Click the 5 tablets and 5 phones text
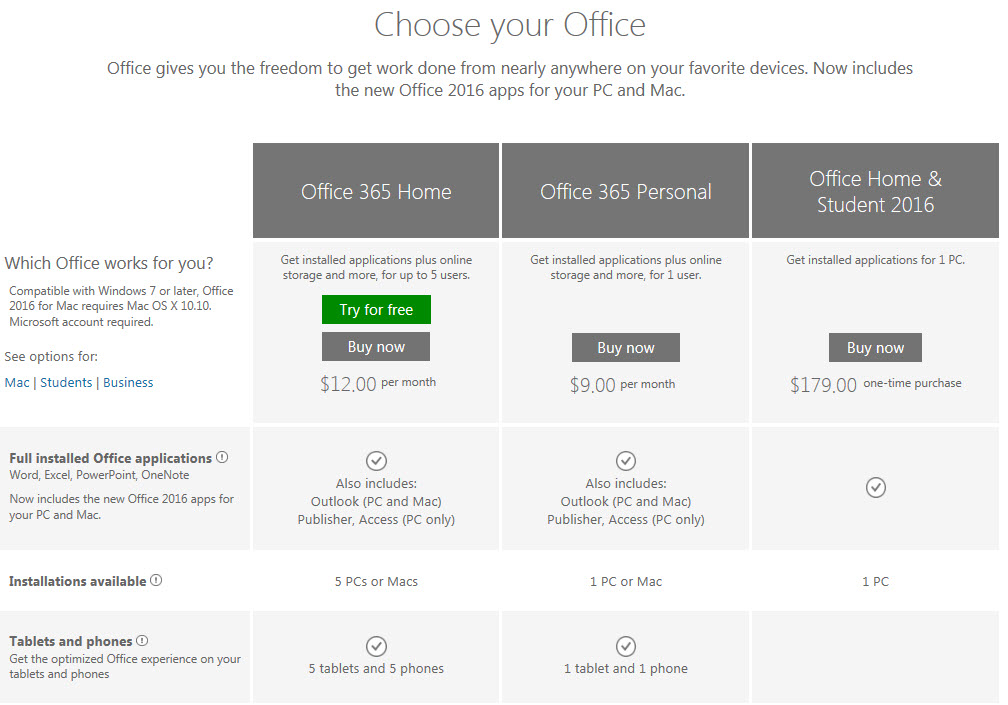 (376, 668)
